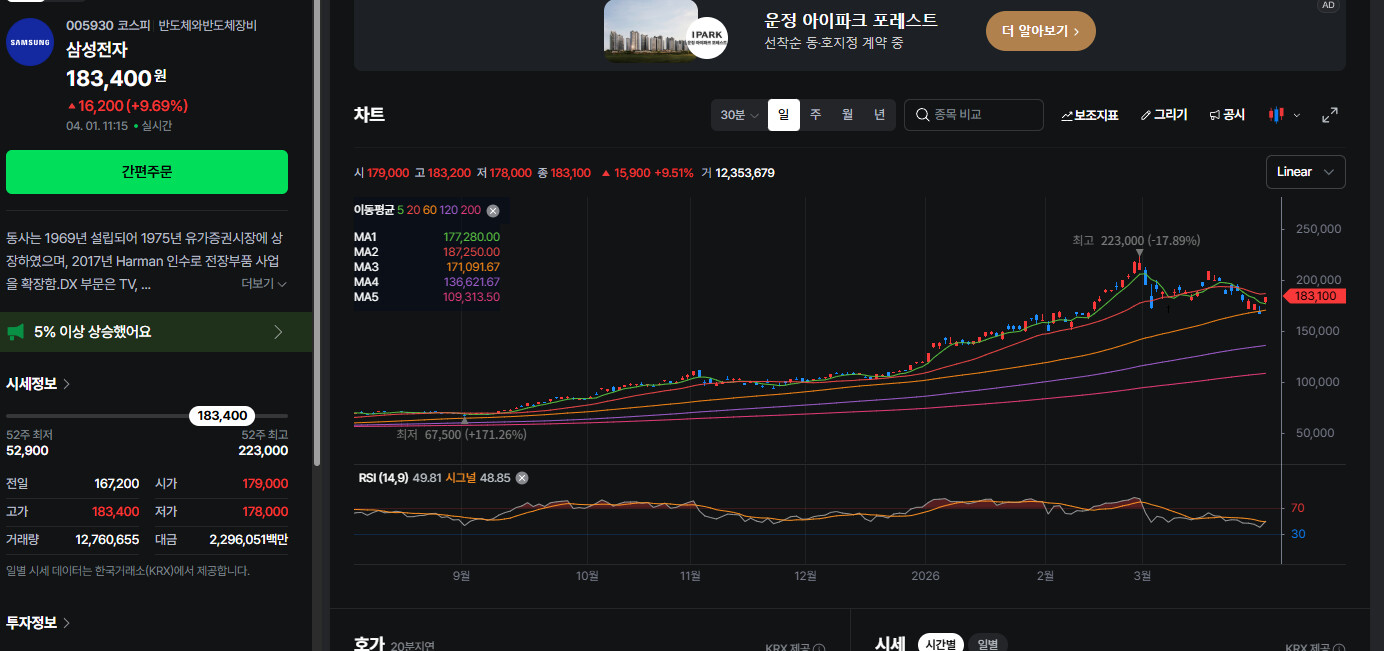Click the Samsung logo icon
Screen dimensions: 1384x651
click(x=30, y=41)
